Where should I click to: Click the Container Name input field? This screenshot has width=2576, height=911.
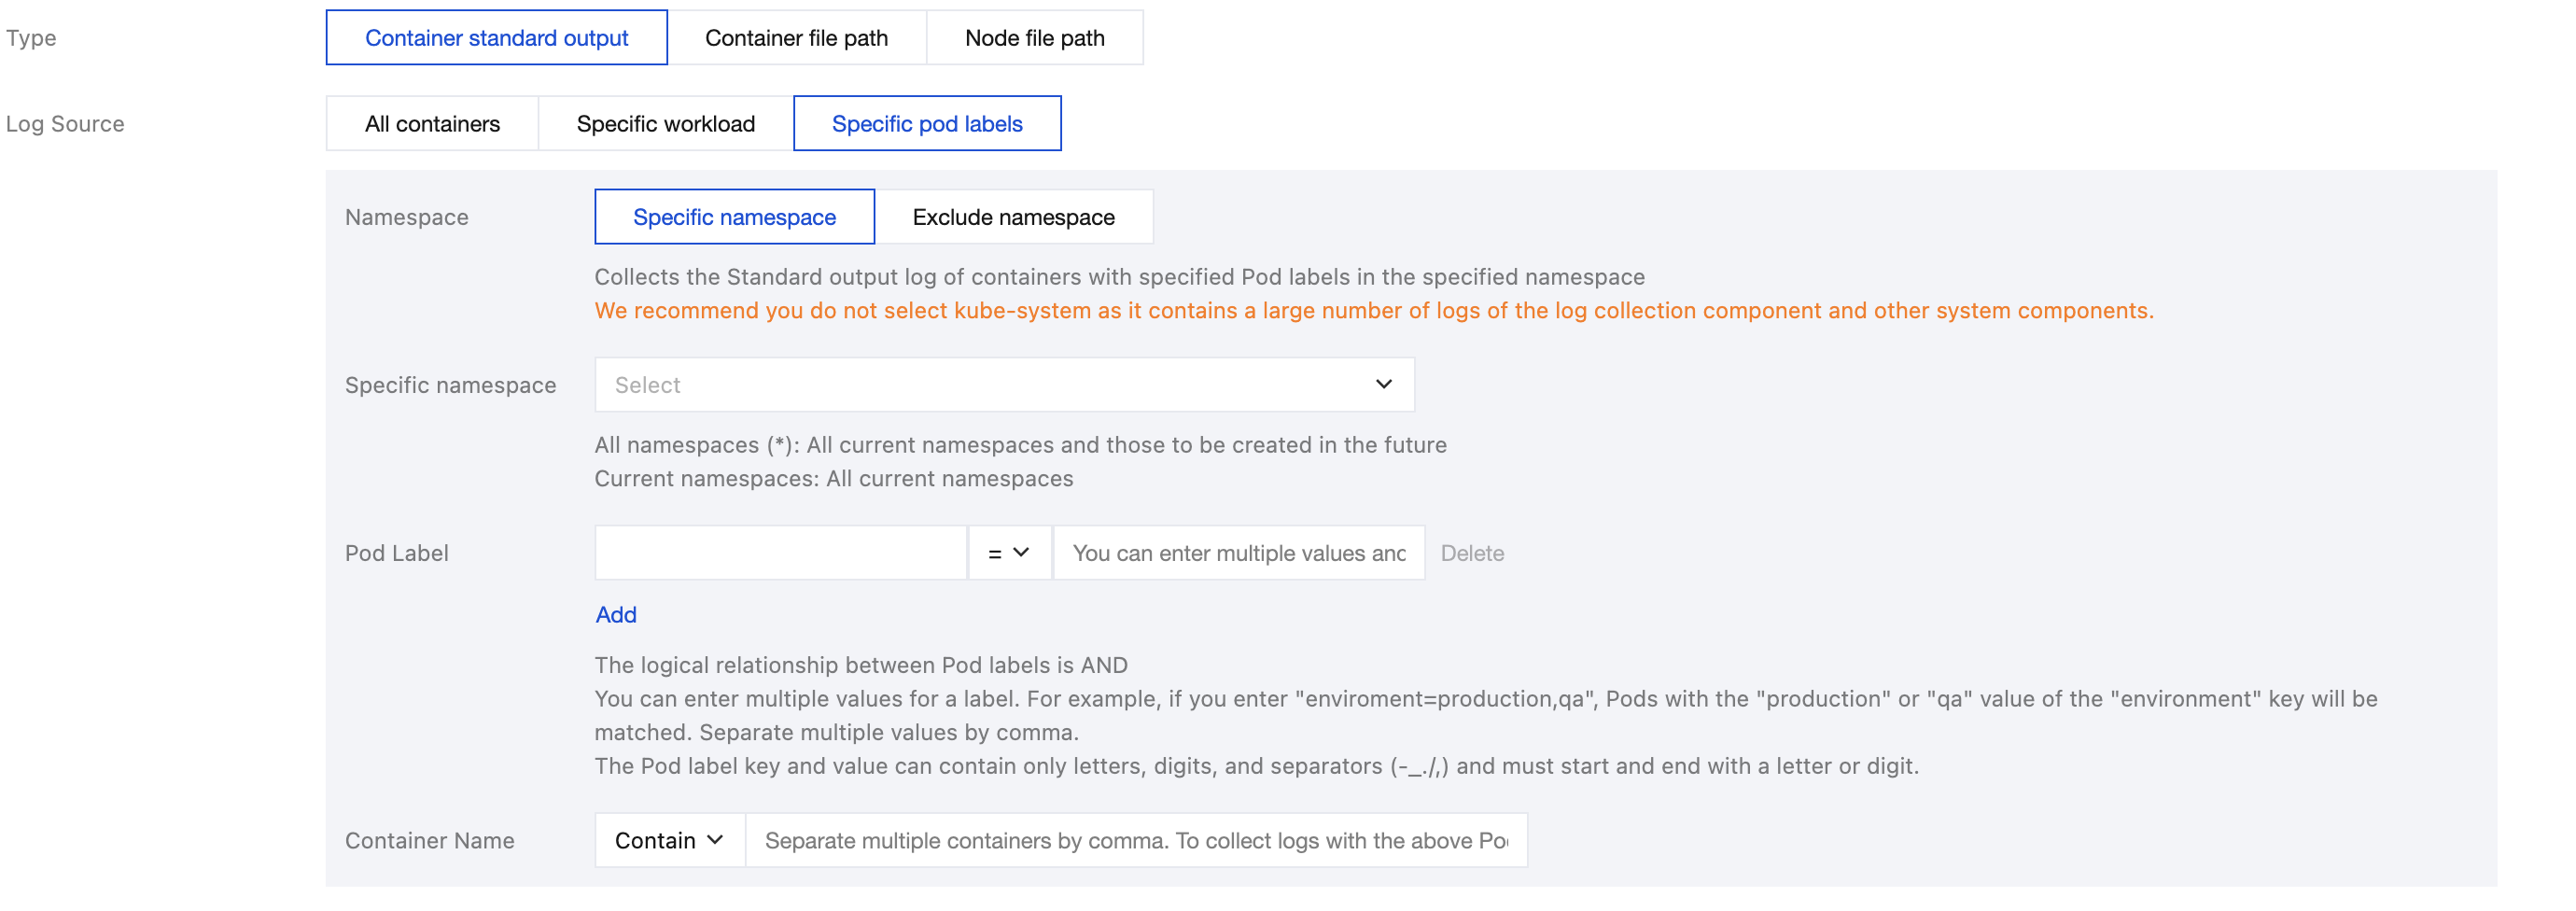[1135, 841]
